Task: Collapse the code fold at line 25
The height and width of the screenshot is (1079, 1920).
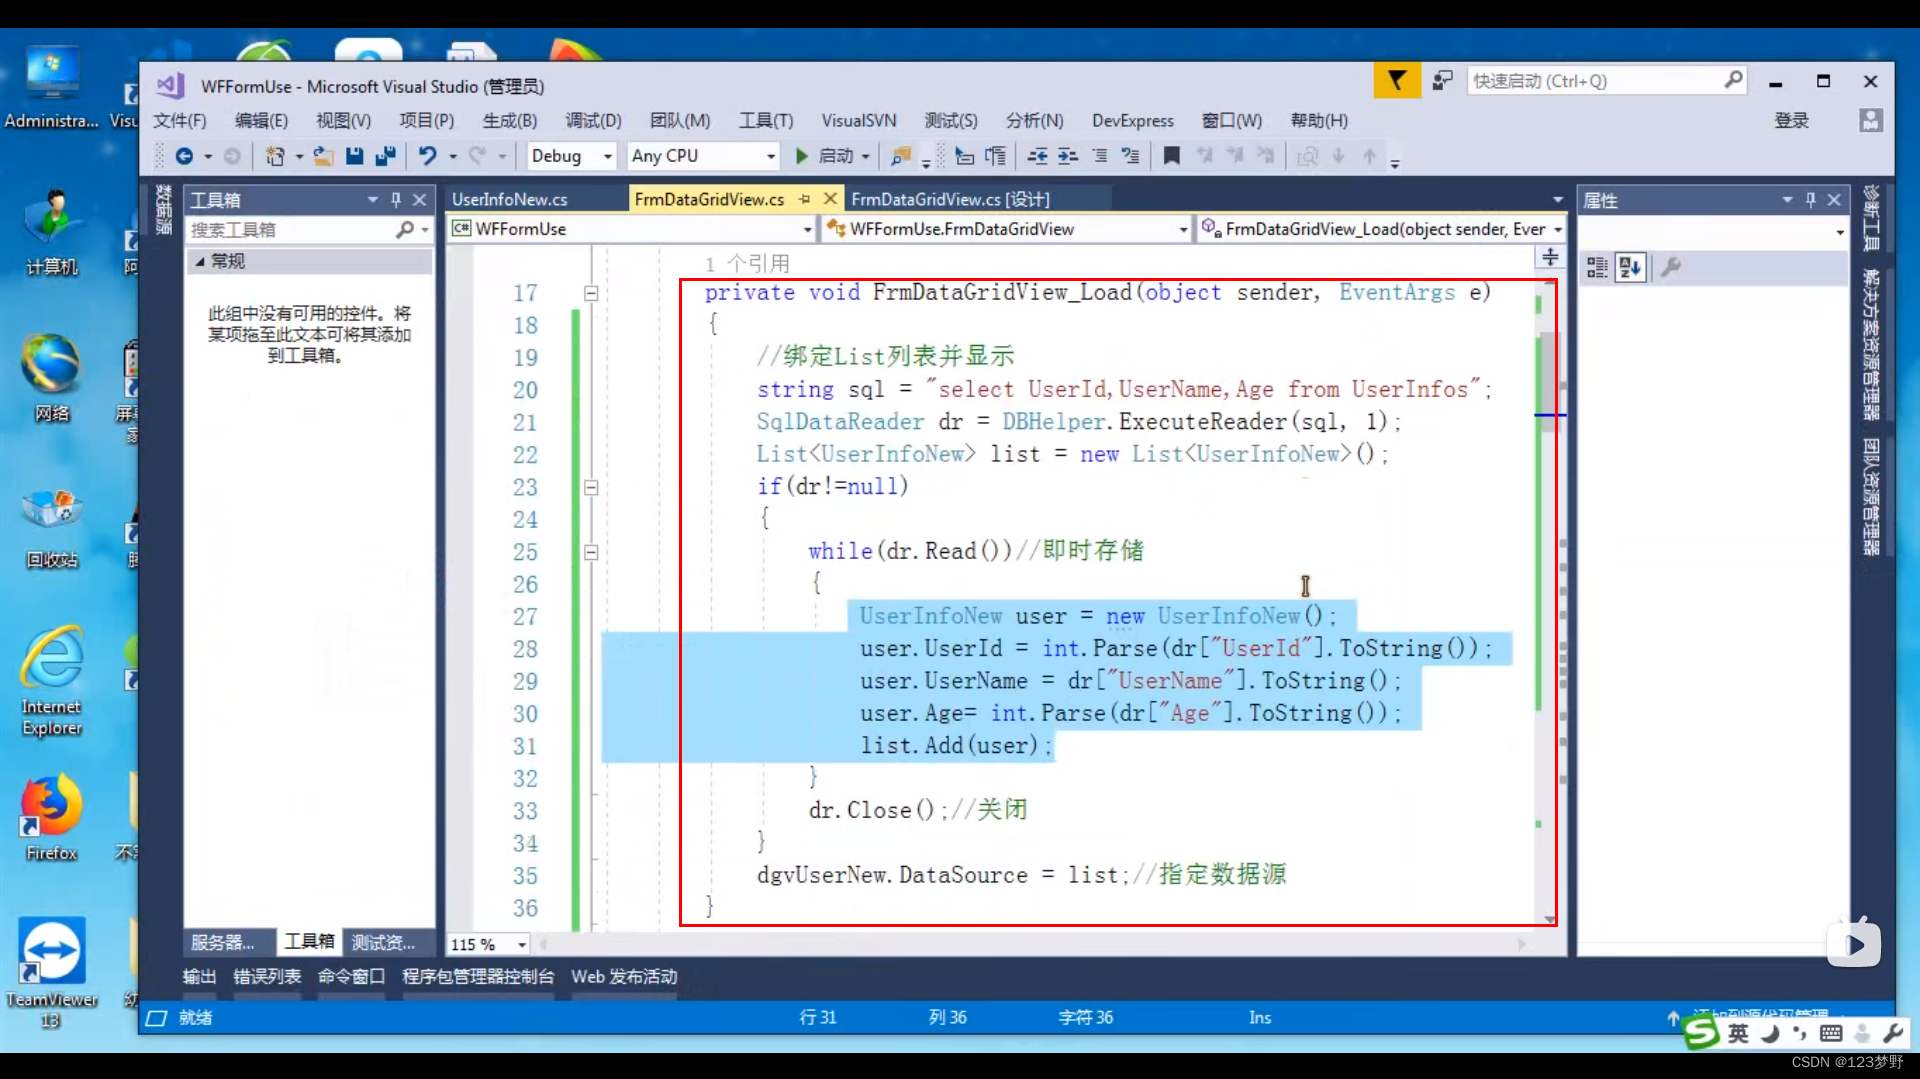Action: coord(591,551)
